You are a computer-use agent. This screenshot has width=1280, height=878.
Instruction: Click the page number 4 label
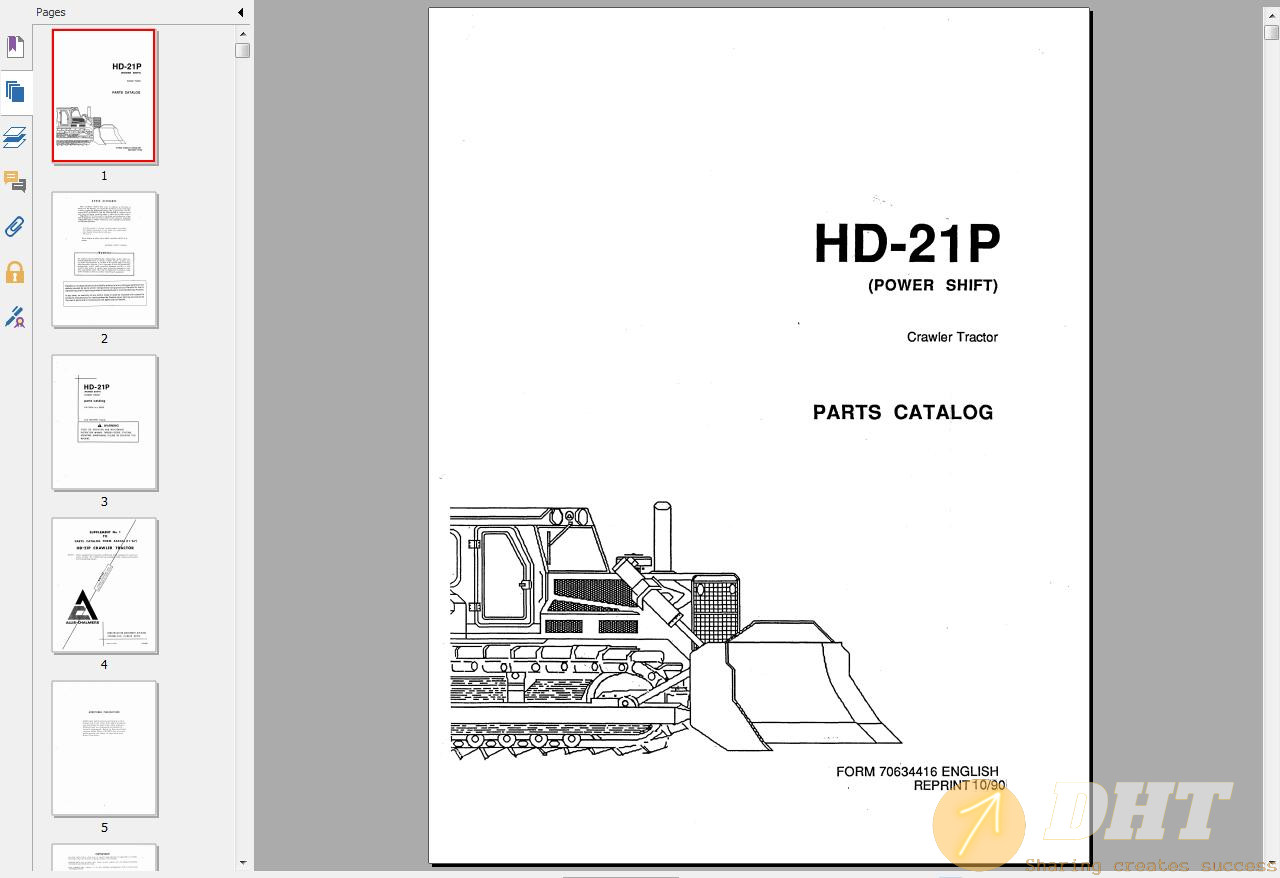pyautogui.click(x=104, y=665)
